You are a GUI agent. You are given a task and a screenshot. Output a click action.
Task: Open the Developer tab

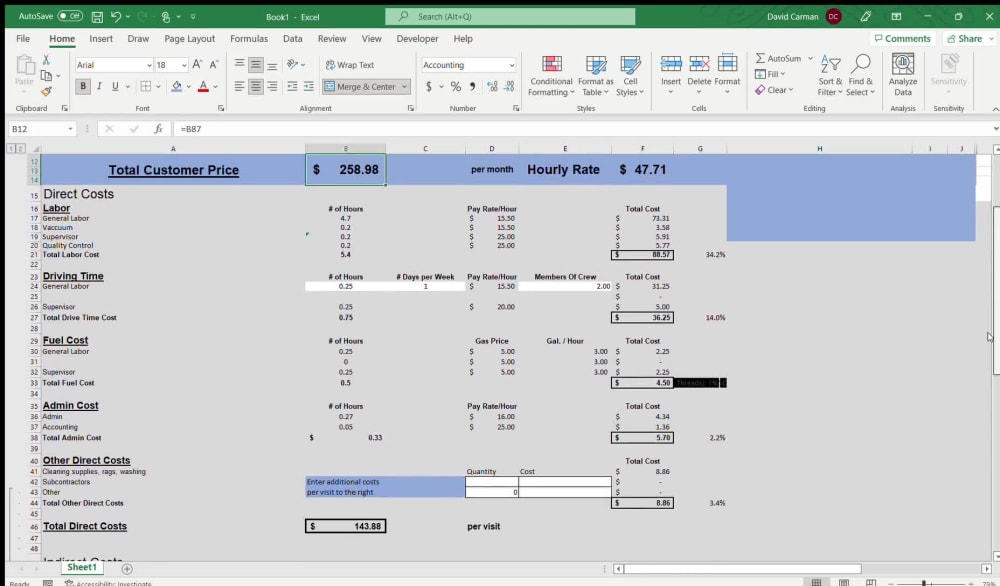[417, 38]
